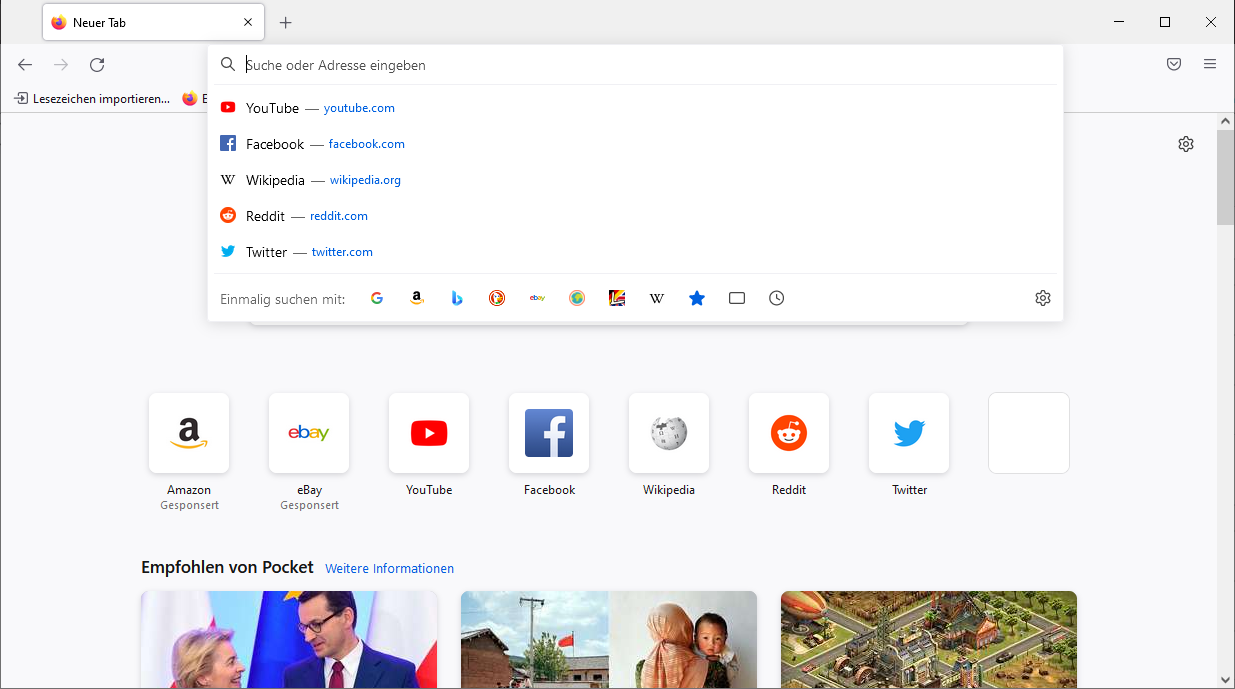Click scrollbar up arrow

point(1225,121)
